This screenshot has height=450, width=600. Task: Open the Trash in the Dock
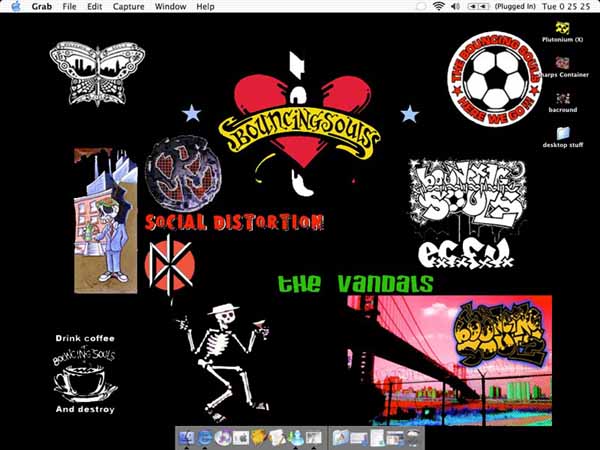(413, 438)
